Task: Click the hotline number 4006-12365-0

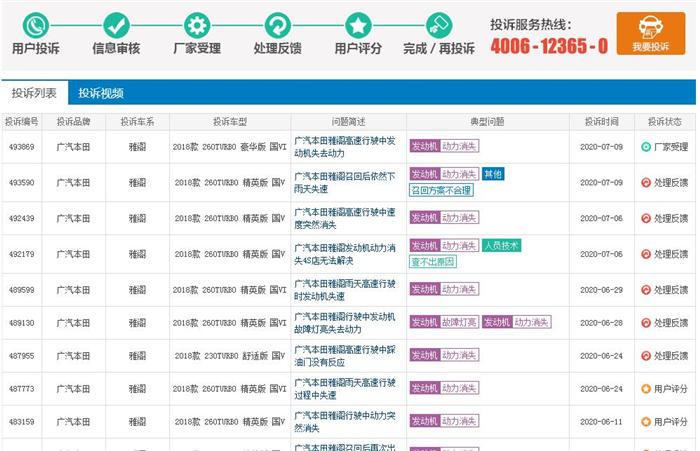Action: [549, 46]
